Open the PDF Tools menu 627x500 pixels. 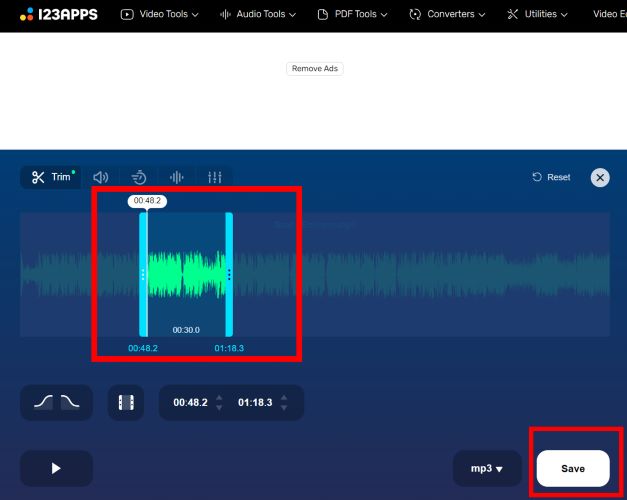pyautogui.click(x=352, y=14)
